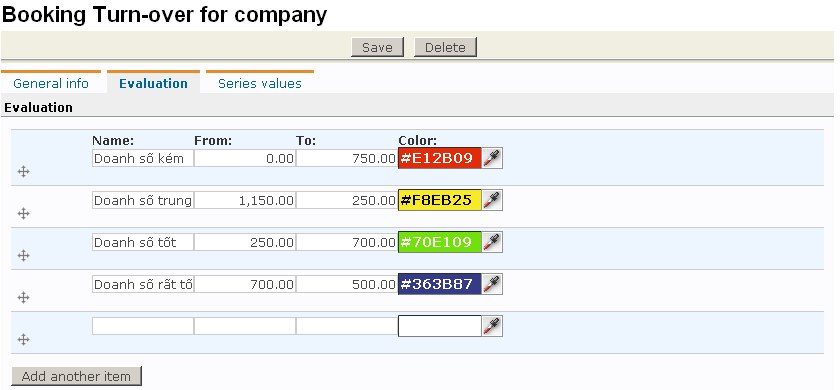Image resolution: width=840 pixels, height=390 pixels.
Task: Open the Series values tab
Action: click(x=260, y=83)
